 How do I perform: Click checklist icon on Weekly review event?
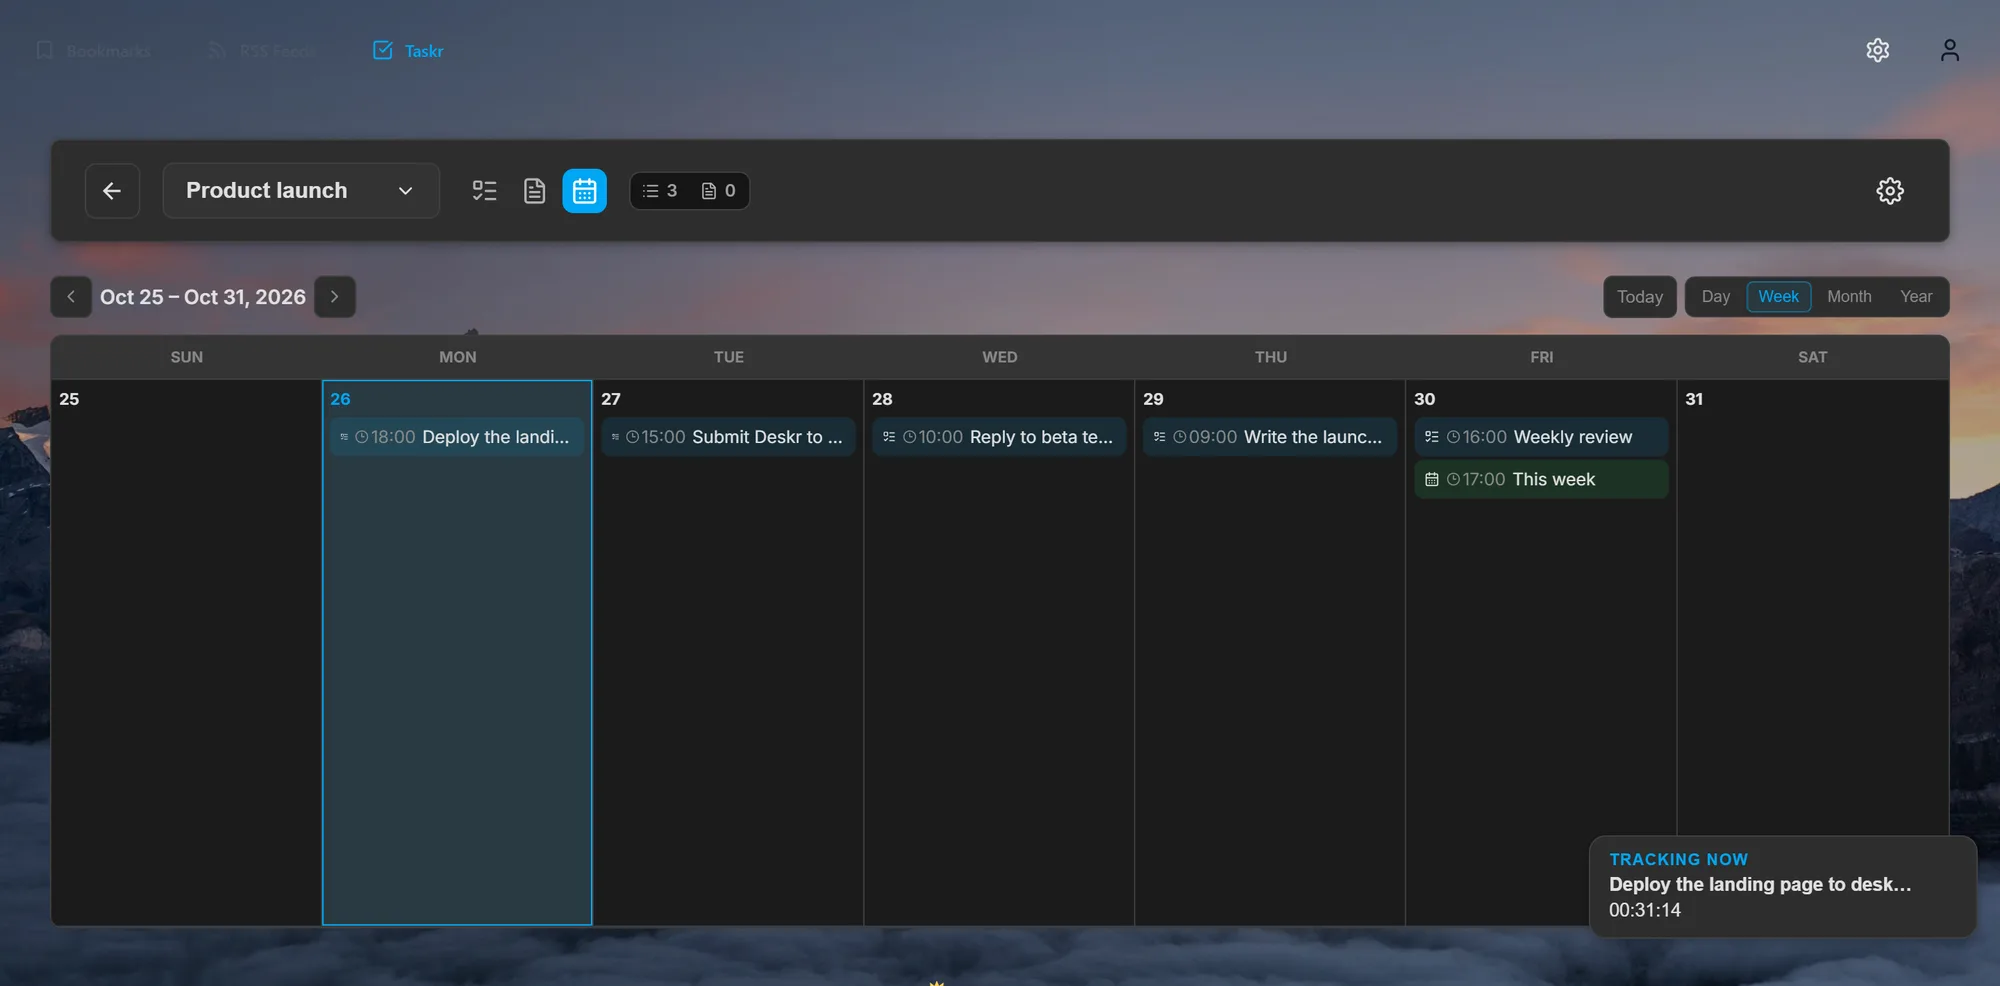[1431, 437]
